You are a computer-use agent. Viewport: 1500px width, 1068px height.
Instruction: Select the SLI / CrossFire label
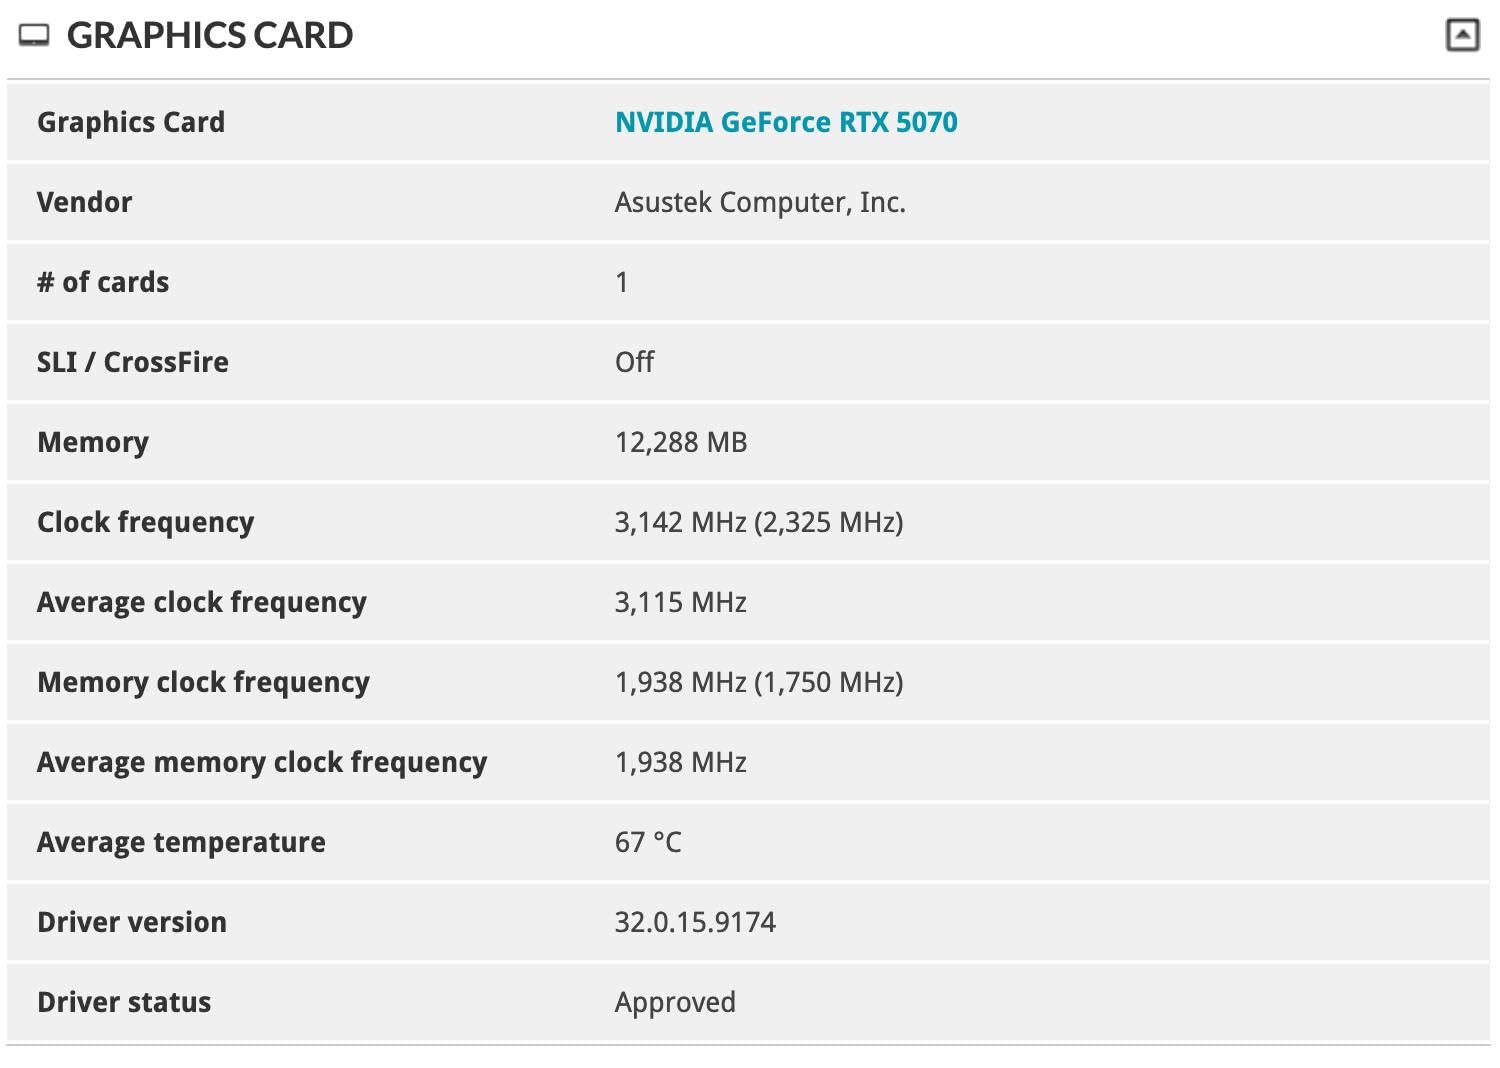click(x=133, y=362)
